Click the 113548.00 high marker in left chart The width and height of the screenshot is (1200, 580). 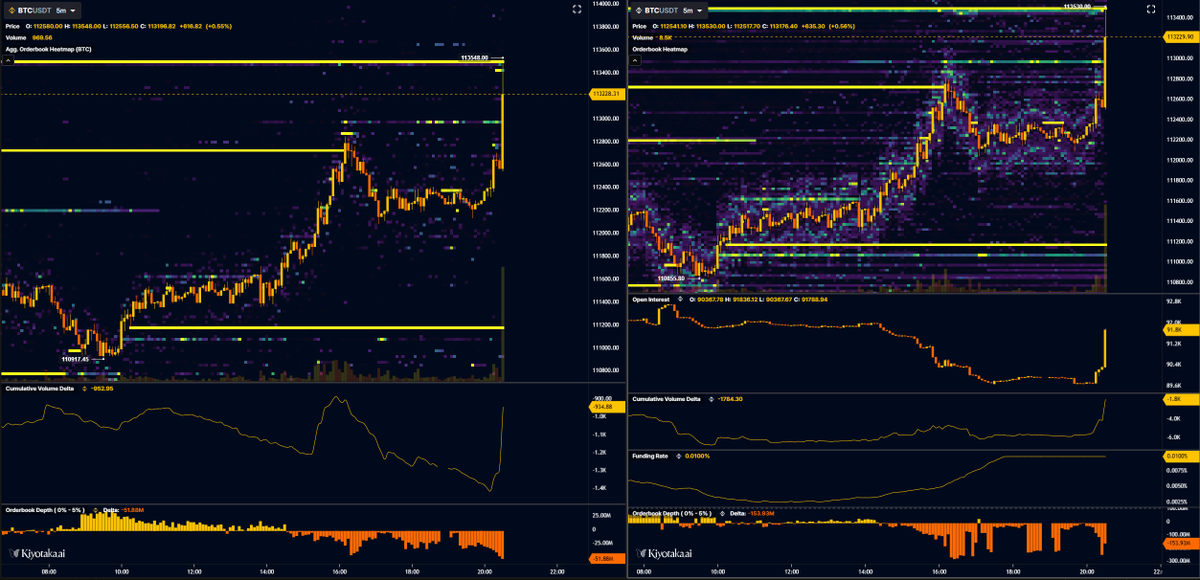(475, 58)
